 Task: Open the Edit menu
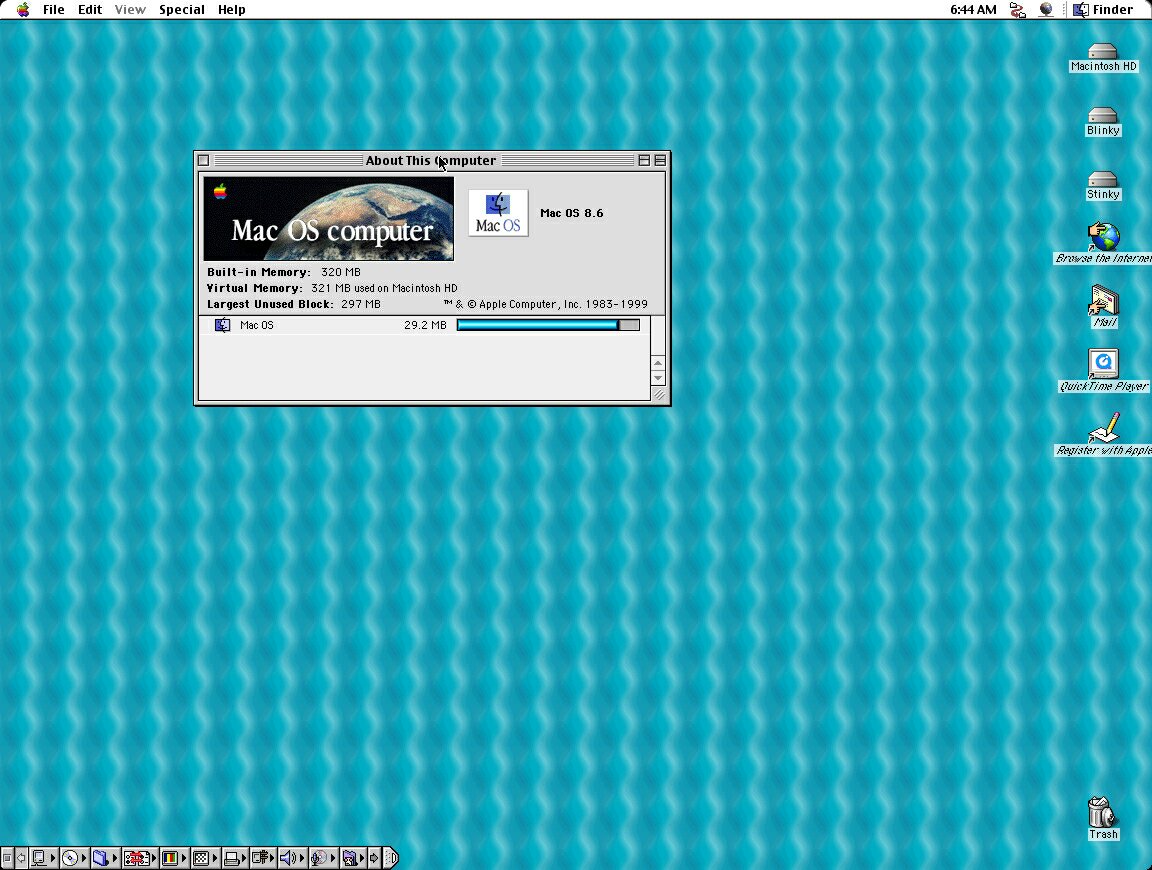pyautogui.click(x=90, y=10)
